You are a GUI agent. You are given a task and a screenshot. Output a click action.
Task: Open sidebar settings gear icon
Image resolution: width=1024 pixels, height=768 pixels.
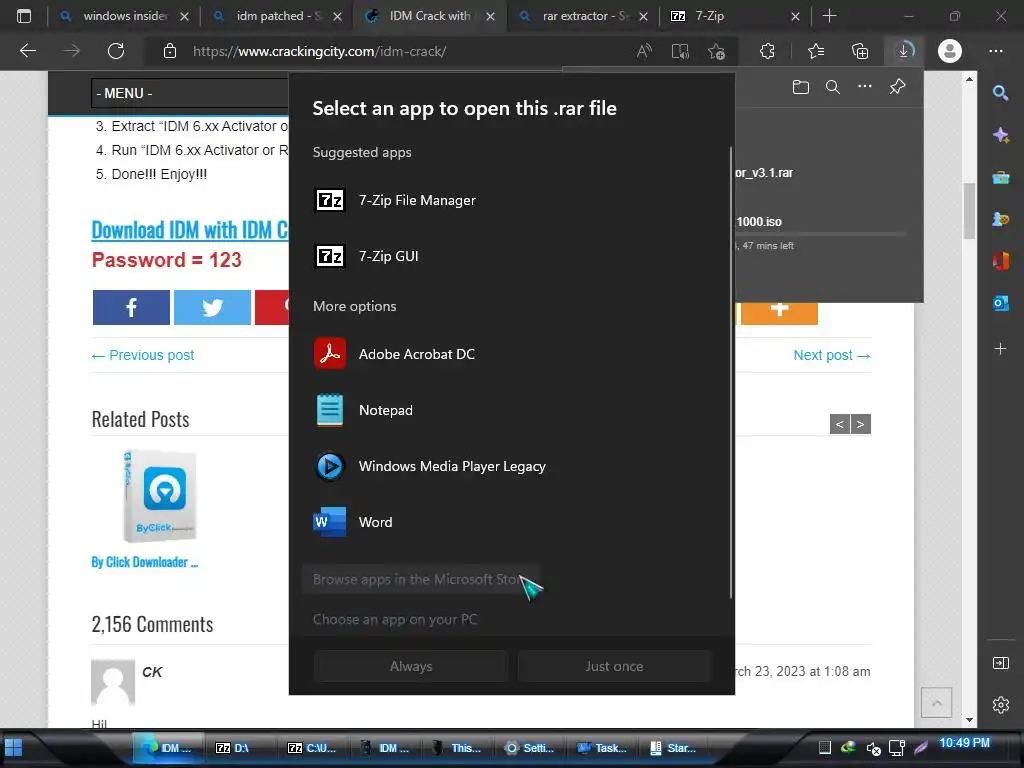[1000, 705]
